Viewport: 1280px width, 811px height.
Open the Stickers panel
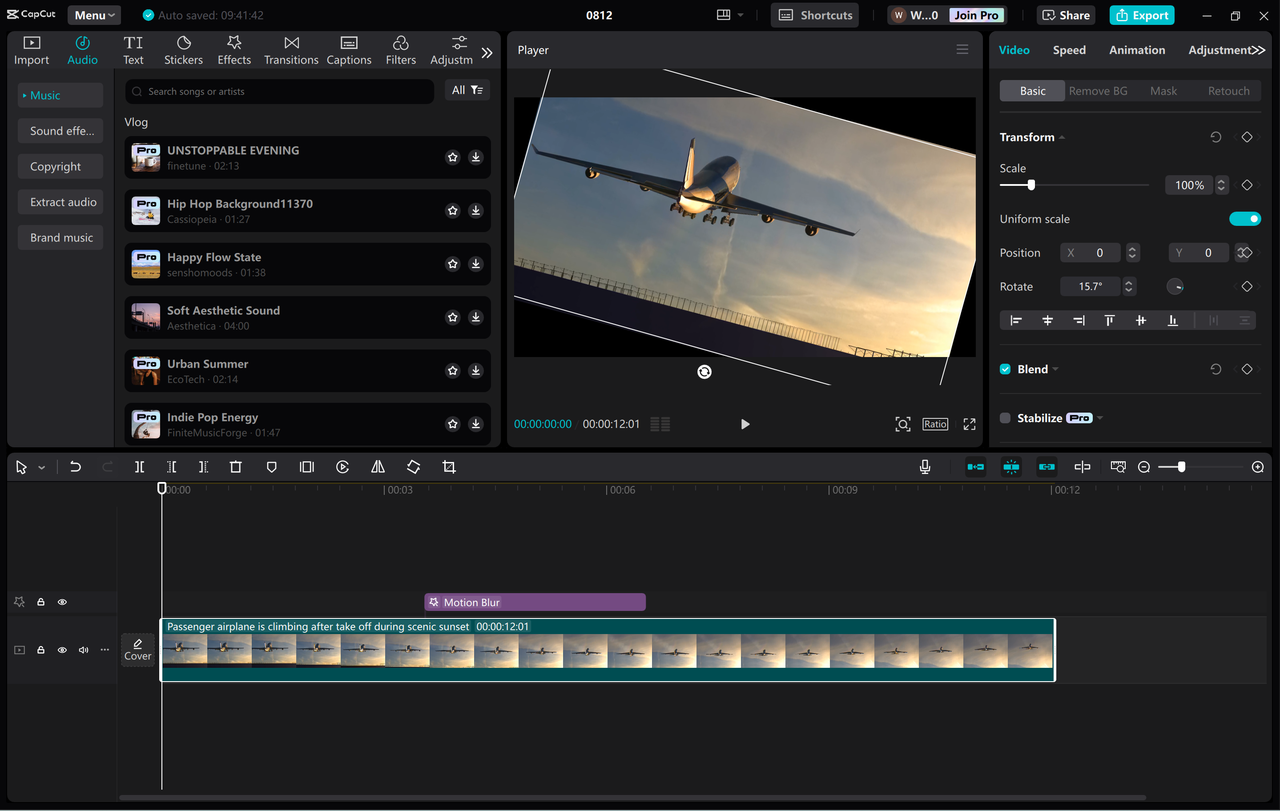point(183,49)
